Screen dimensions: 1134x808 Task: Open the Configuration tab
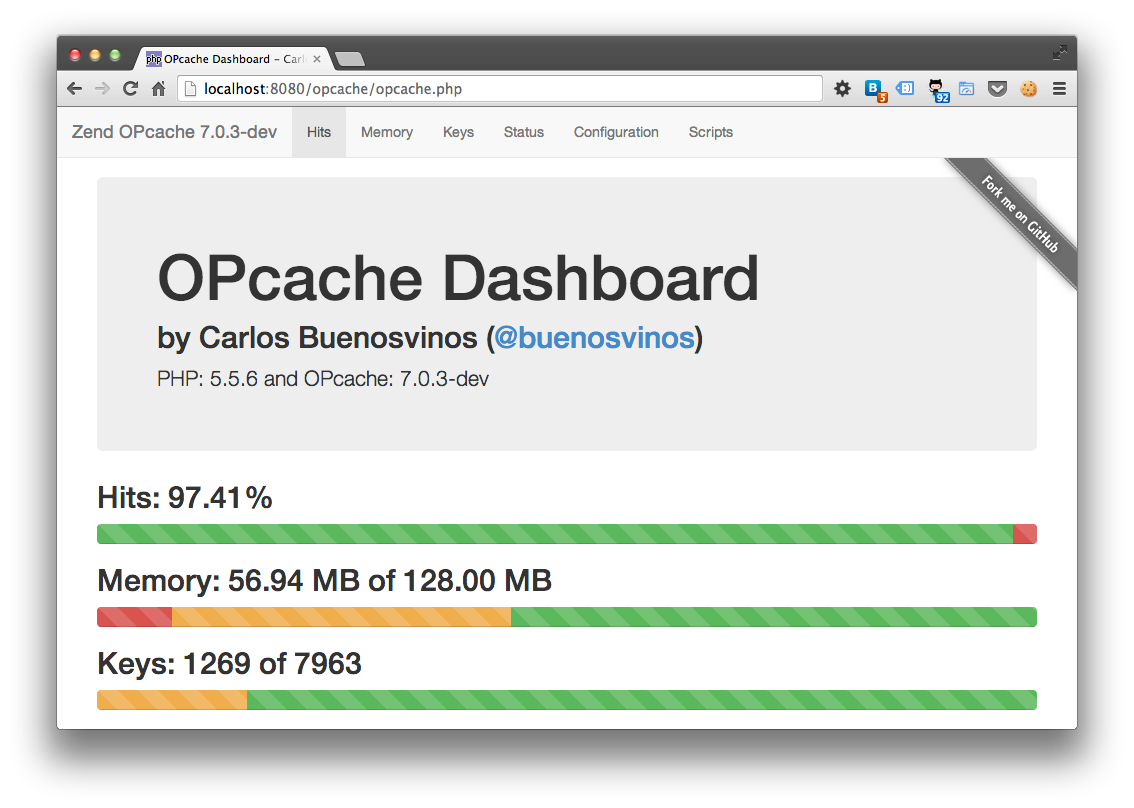(x=616, y=132)
